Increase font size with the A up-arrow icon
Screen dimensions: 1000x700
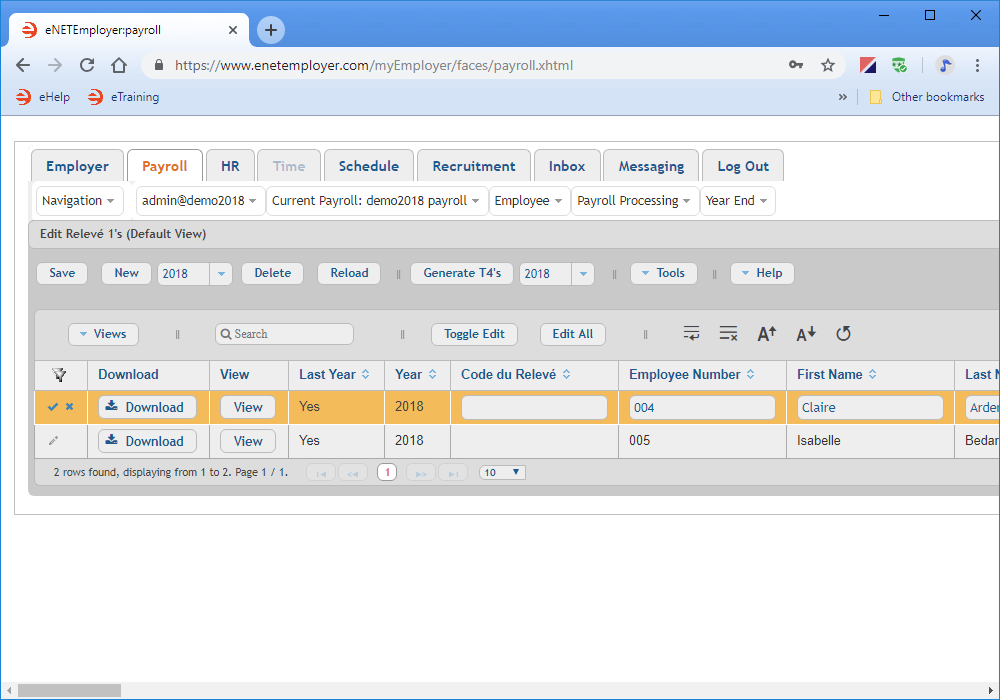point(766,334)
